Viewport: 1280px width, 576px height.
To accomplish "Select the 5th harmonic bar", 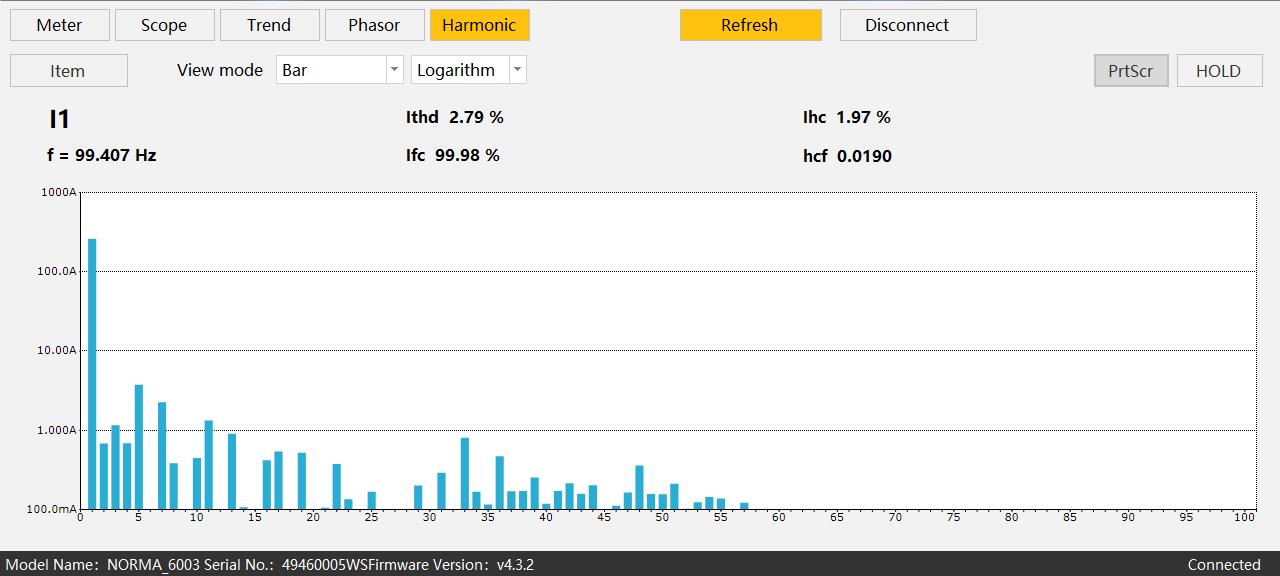I will click(x=139, y=447).
